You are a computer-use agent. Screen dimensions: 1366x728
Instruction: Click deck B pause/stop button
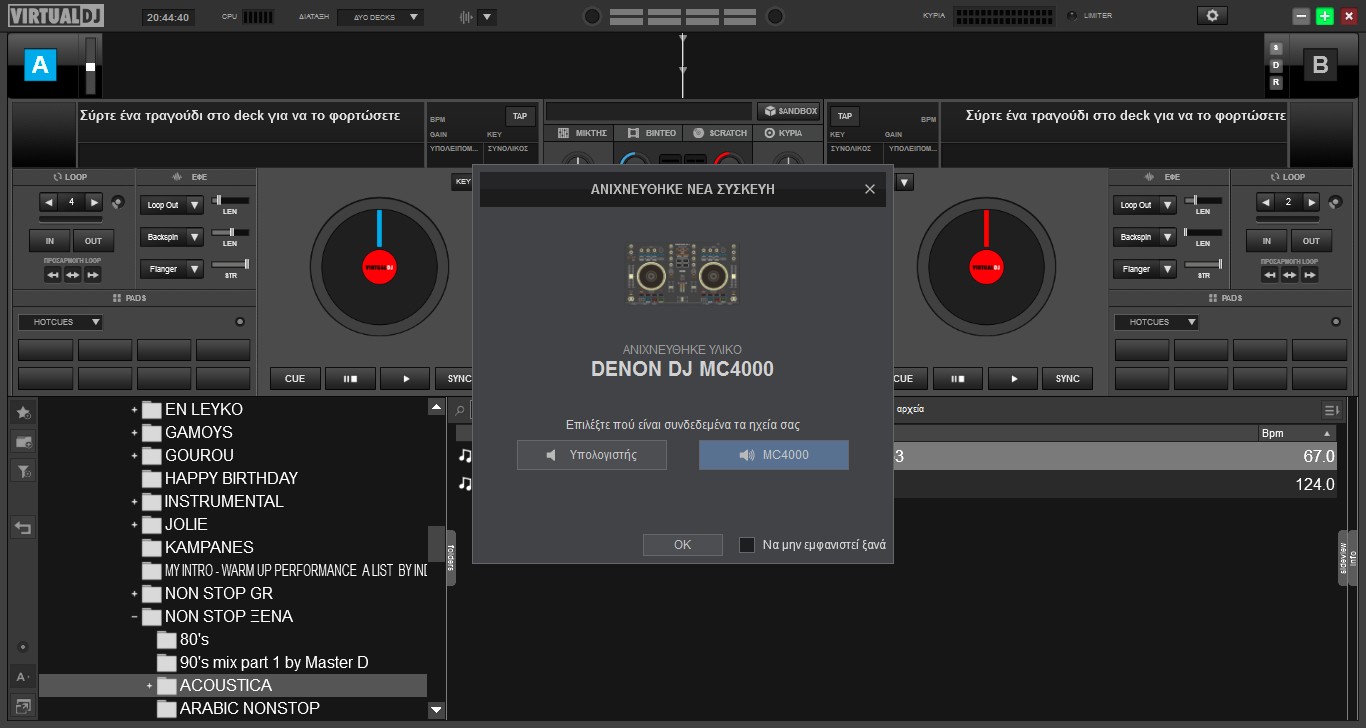click(959, 379)
